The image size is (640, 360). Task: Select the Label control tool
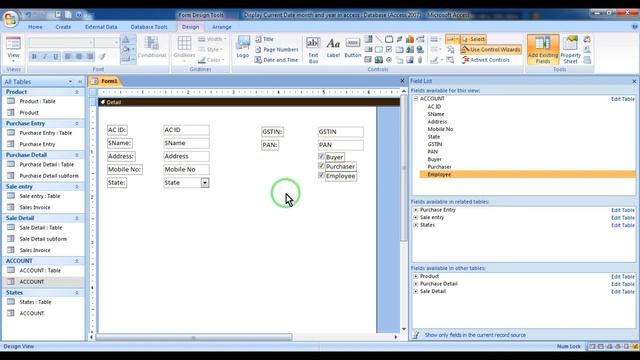[333, 47]
